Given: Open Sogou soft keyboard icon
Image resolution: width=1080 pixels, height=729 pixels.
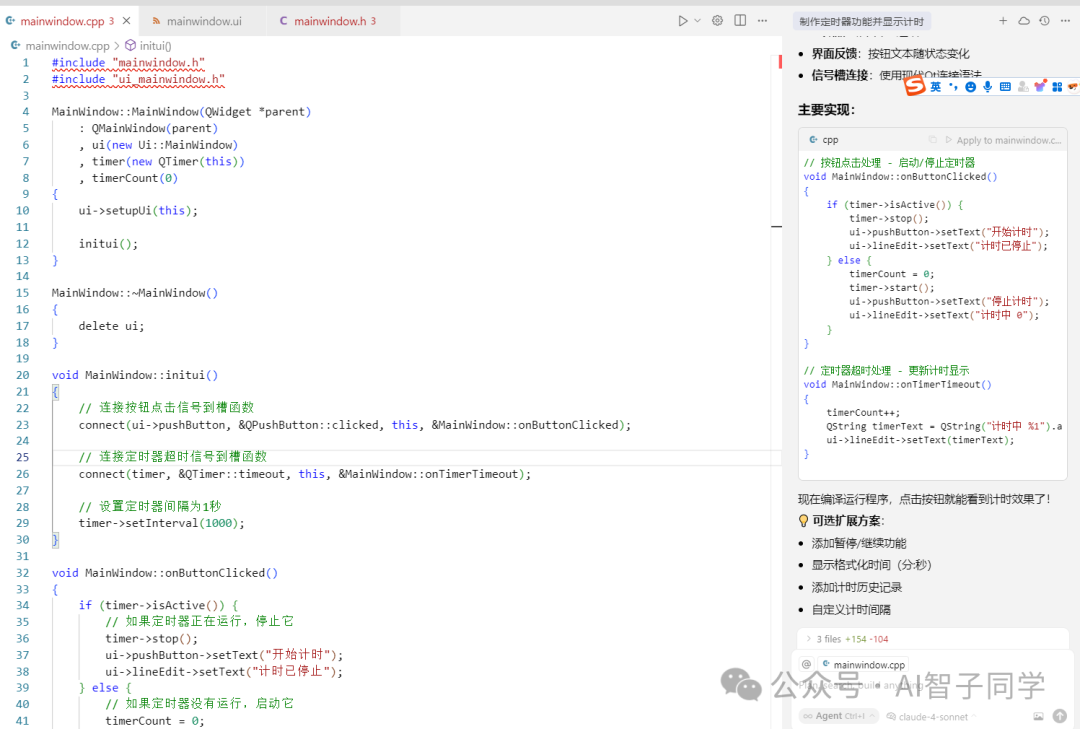Looking at the screenshot, I should [1006, 87].
